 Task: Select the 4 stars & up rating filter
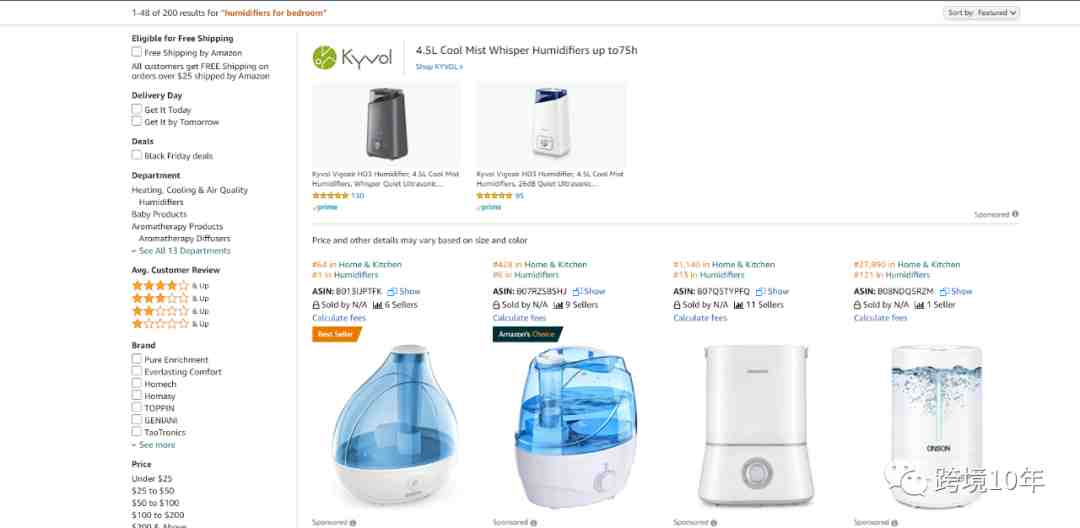[x=170, y=285]
